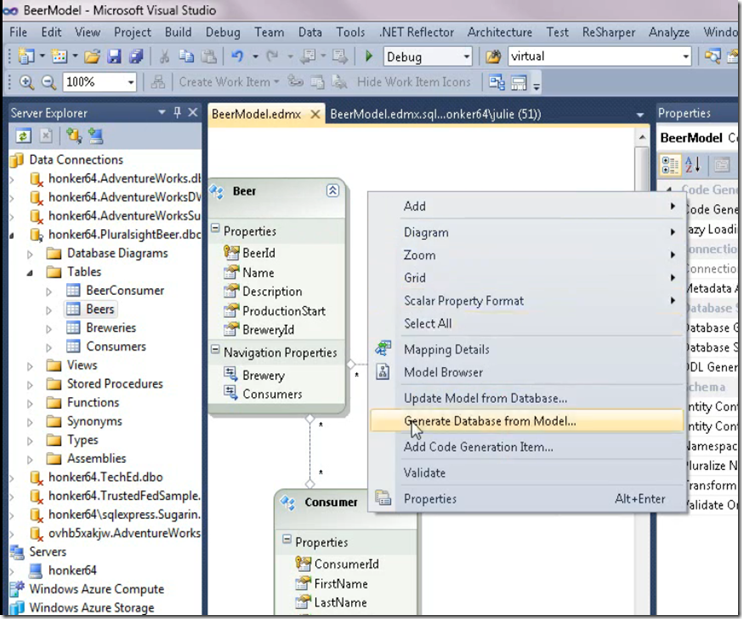Click the Copy icon in toolbar
Screen dimensions: 742x619
pos(186,57)
